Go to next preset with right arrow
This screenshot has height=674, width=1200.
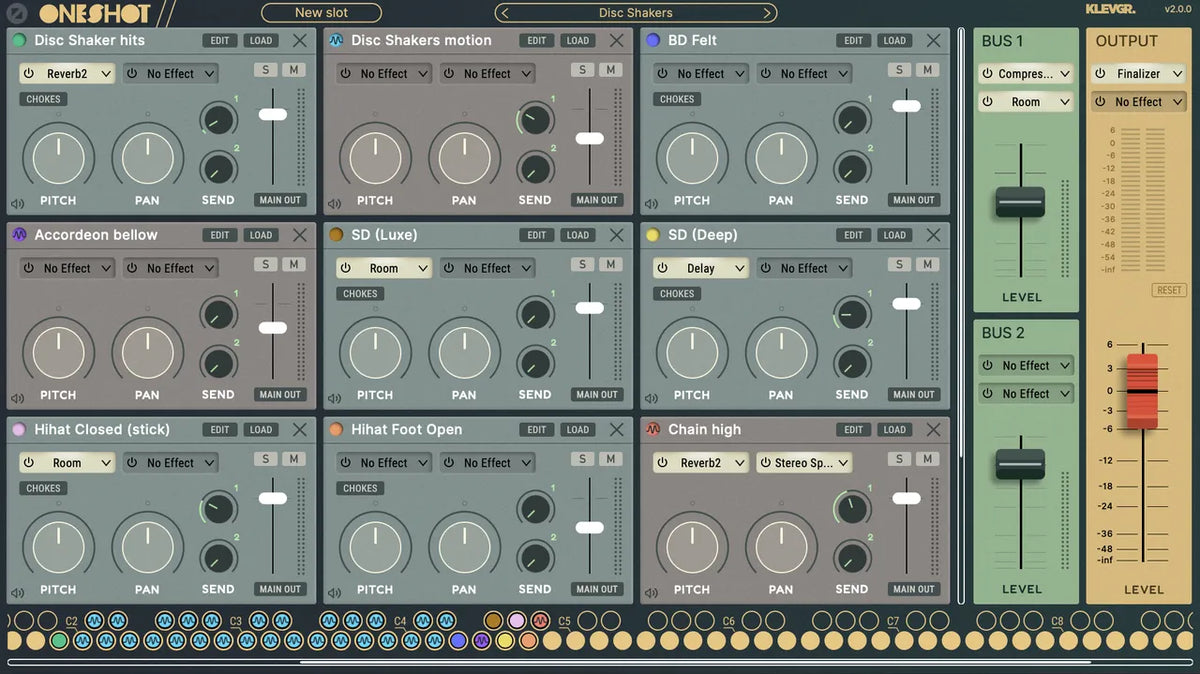point(767,13)
